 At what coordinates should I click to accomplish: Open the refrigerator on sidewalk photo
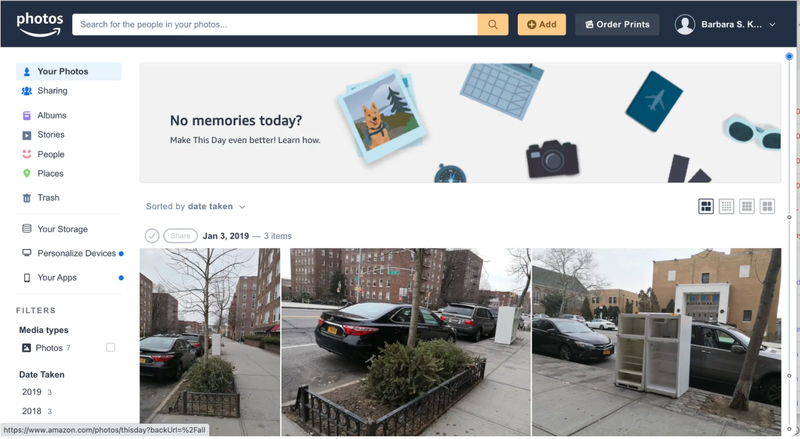tap(657, 342)
